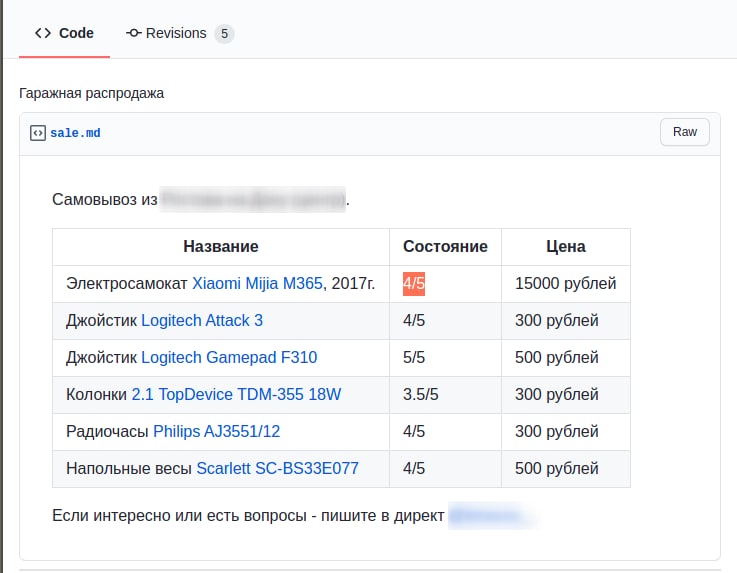Open the Revisions tab

[180, 33]
